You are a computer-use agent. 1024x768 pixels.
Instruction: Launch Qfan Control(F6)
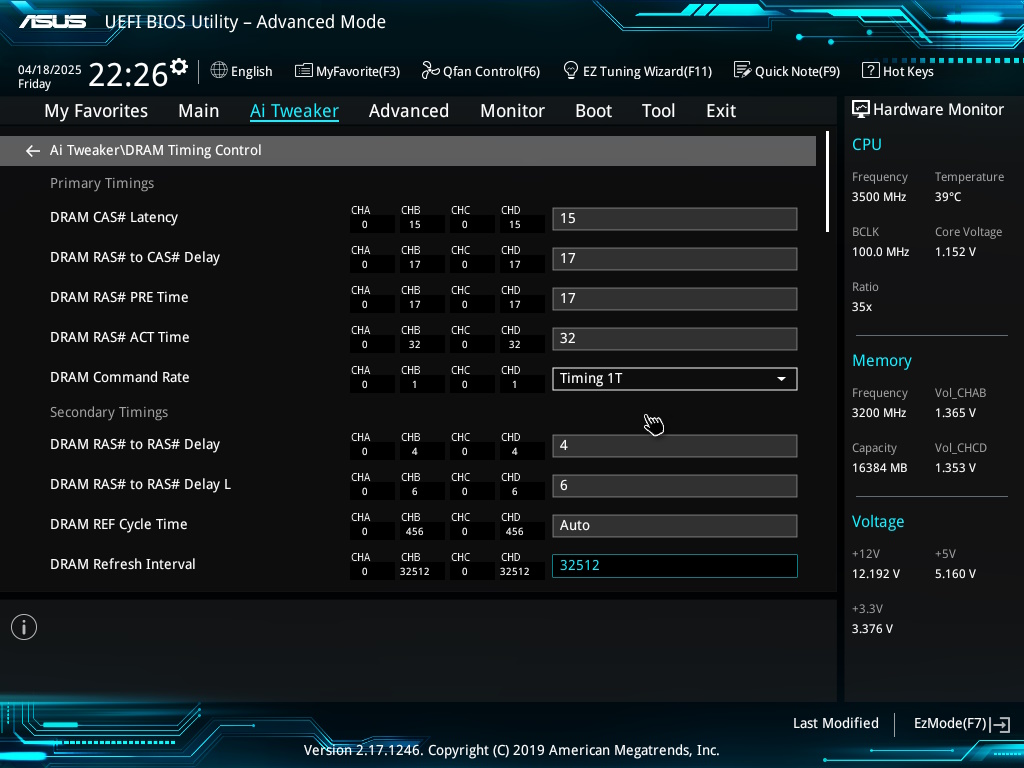(492, 71)
